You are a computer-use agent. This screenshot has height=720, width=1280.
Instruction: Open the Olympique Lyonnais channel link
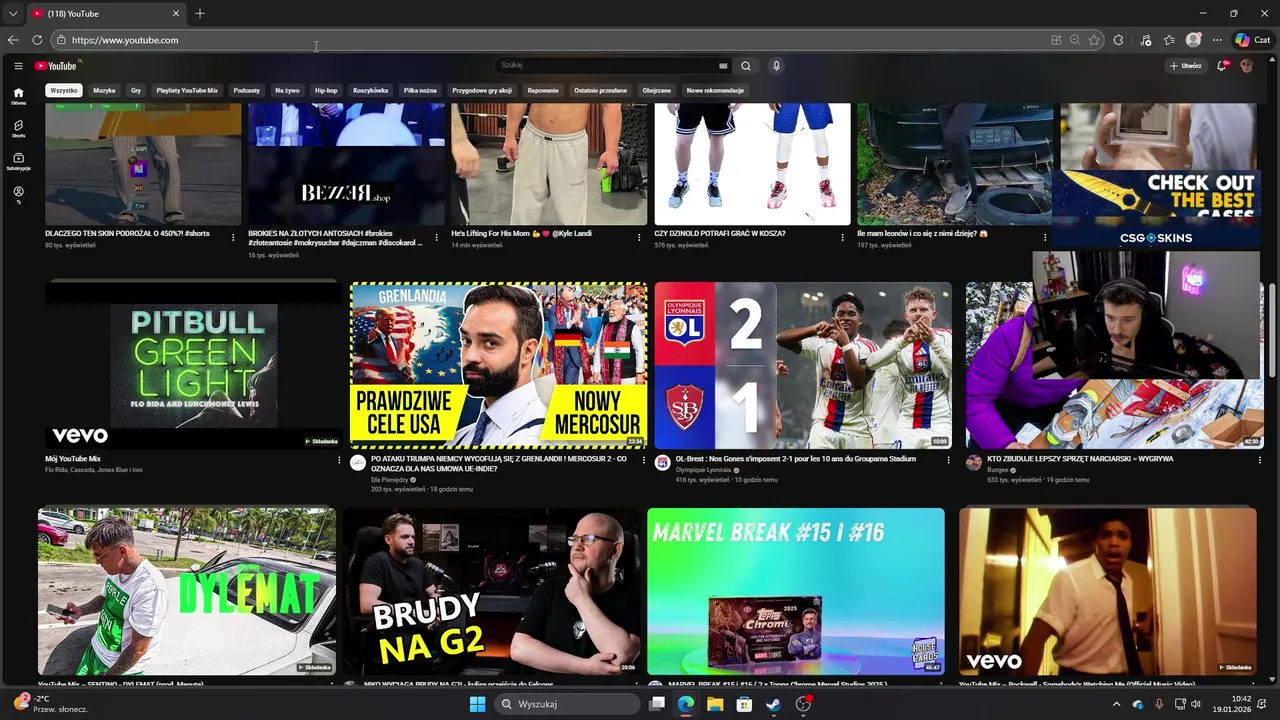[x=704, y=470]
